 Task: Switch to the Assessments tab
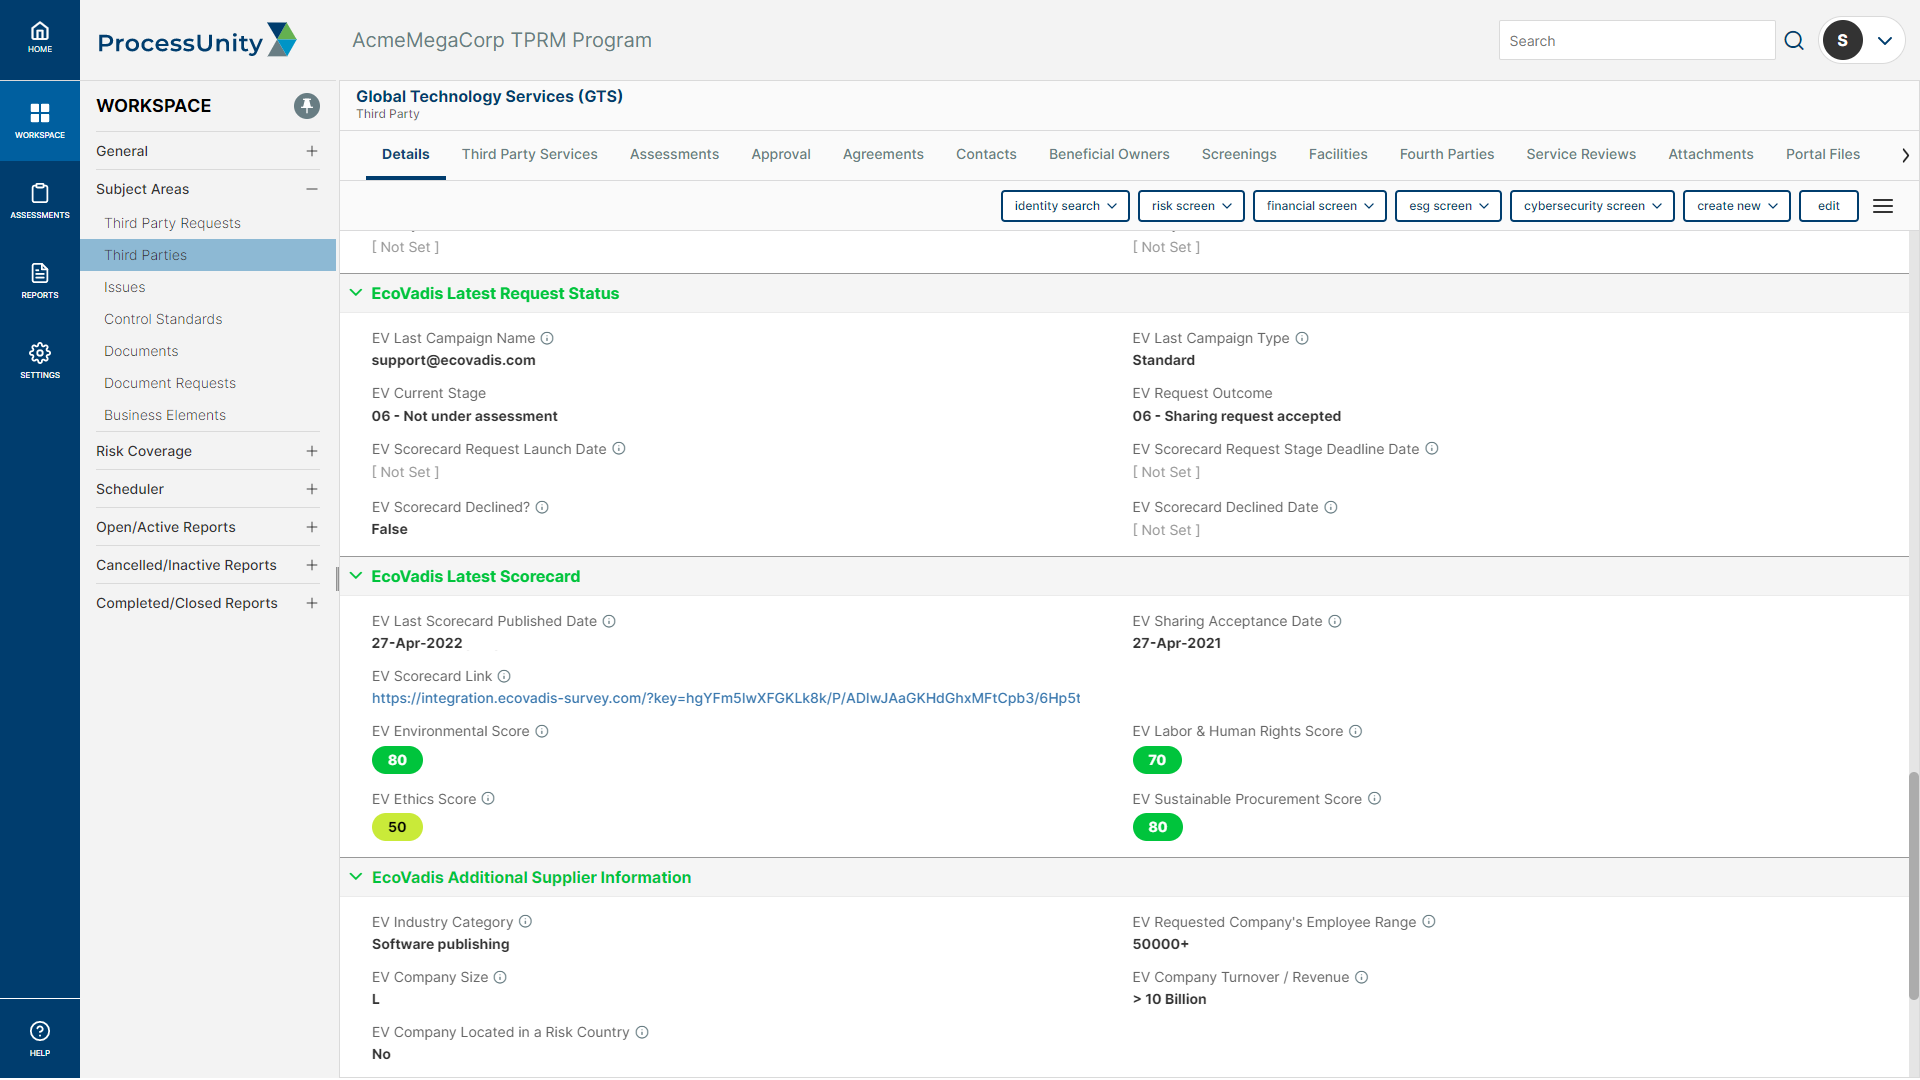click(x=673, y=154)
